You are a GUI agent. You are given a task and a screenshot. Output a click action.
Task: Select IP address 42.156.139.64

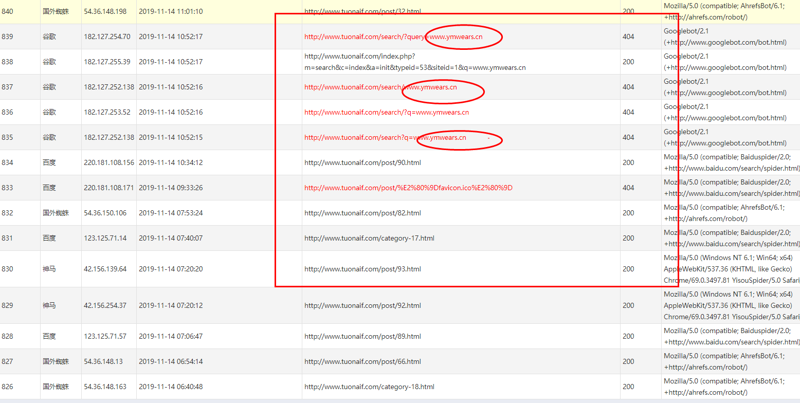coord(105,269)
